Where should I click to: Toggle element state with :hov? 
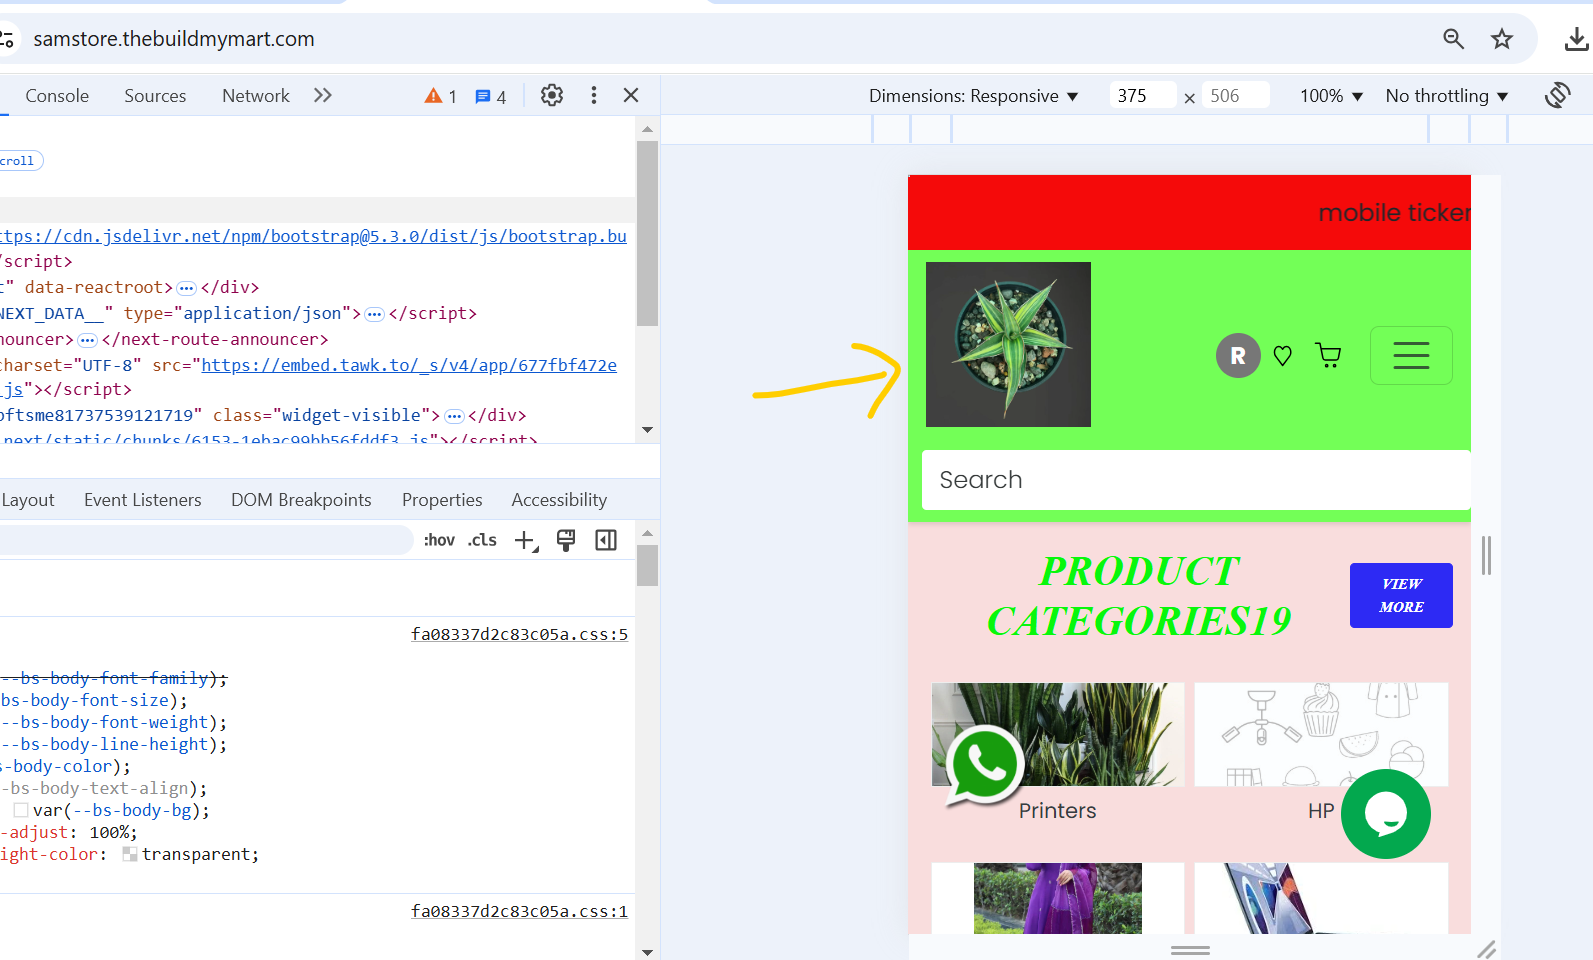[x=439, y=540]
